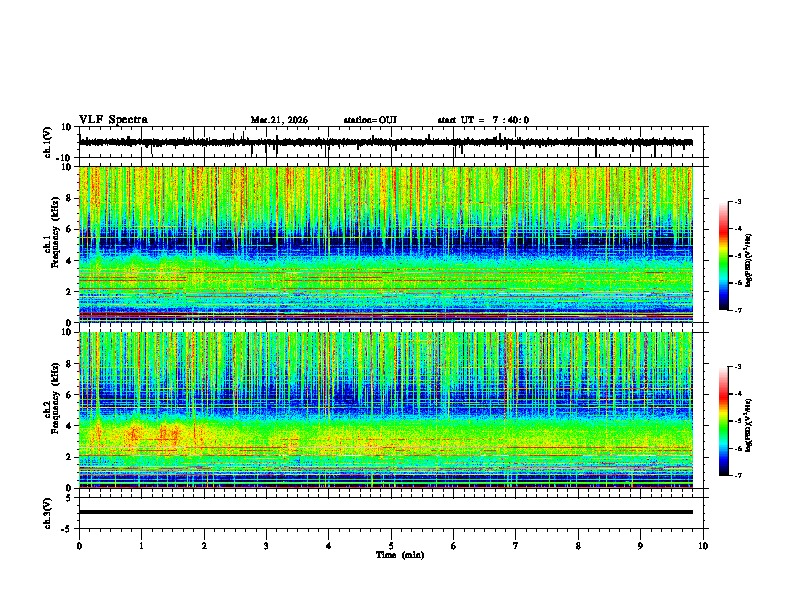
Task: Click inside the ch.1 spectrogram panel
Action: point(386,244)
